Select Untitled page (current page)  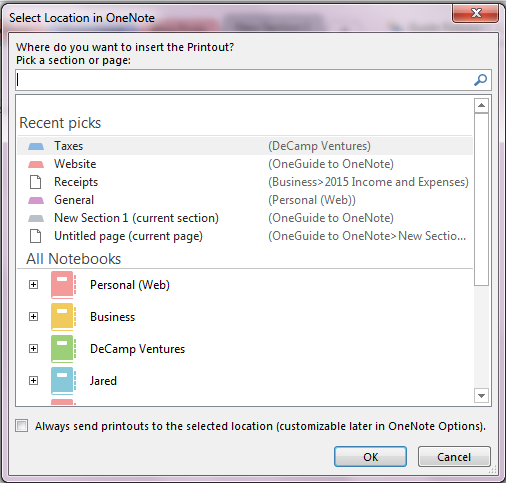245,236
